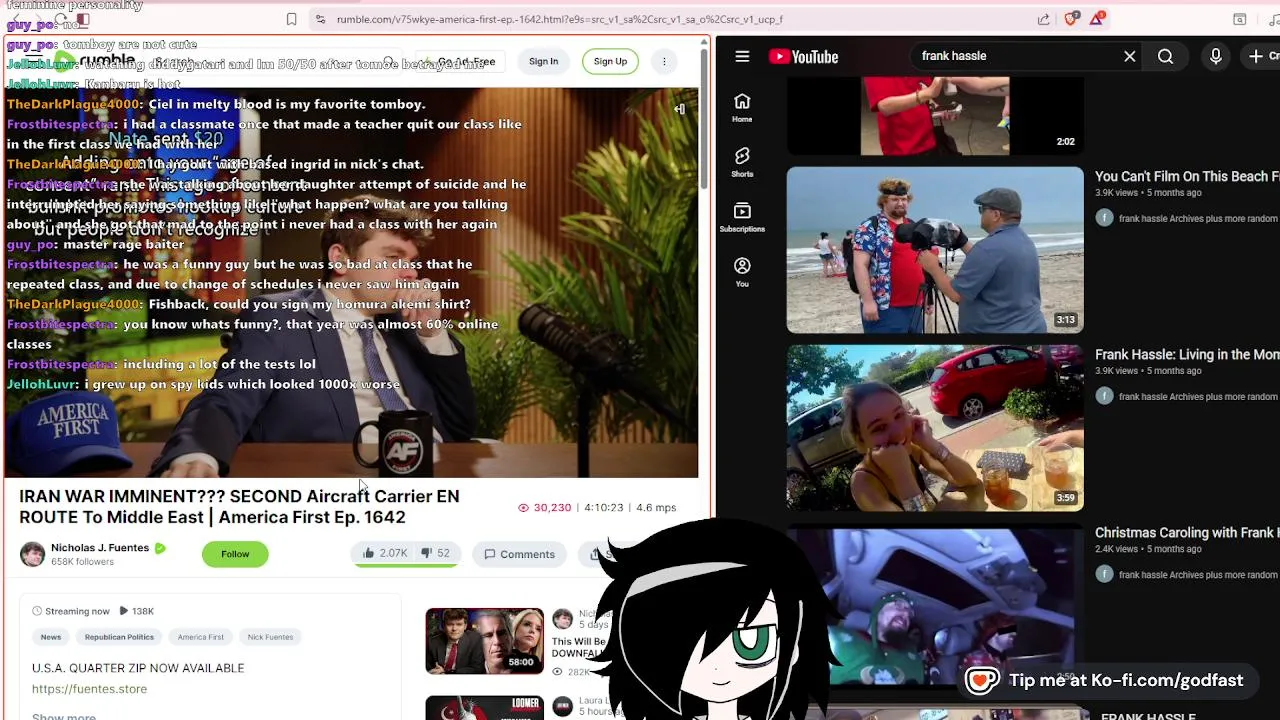Open channel avatar under 'Living in the Mom' video
Image resolution: width=1280 pixels, height=720 pixels.
pyautogui.click(x=1105, y=396)
